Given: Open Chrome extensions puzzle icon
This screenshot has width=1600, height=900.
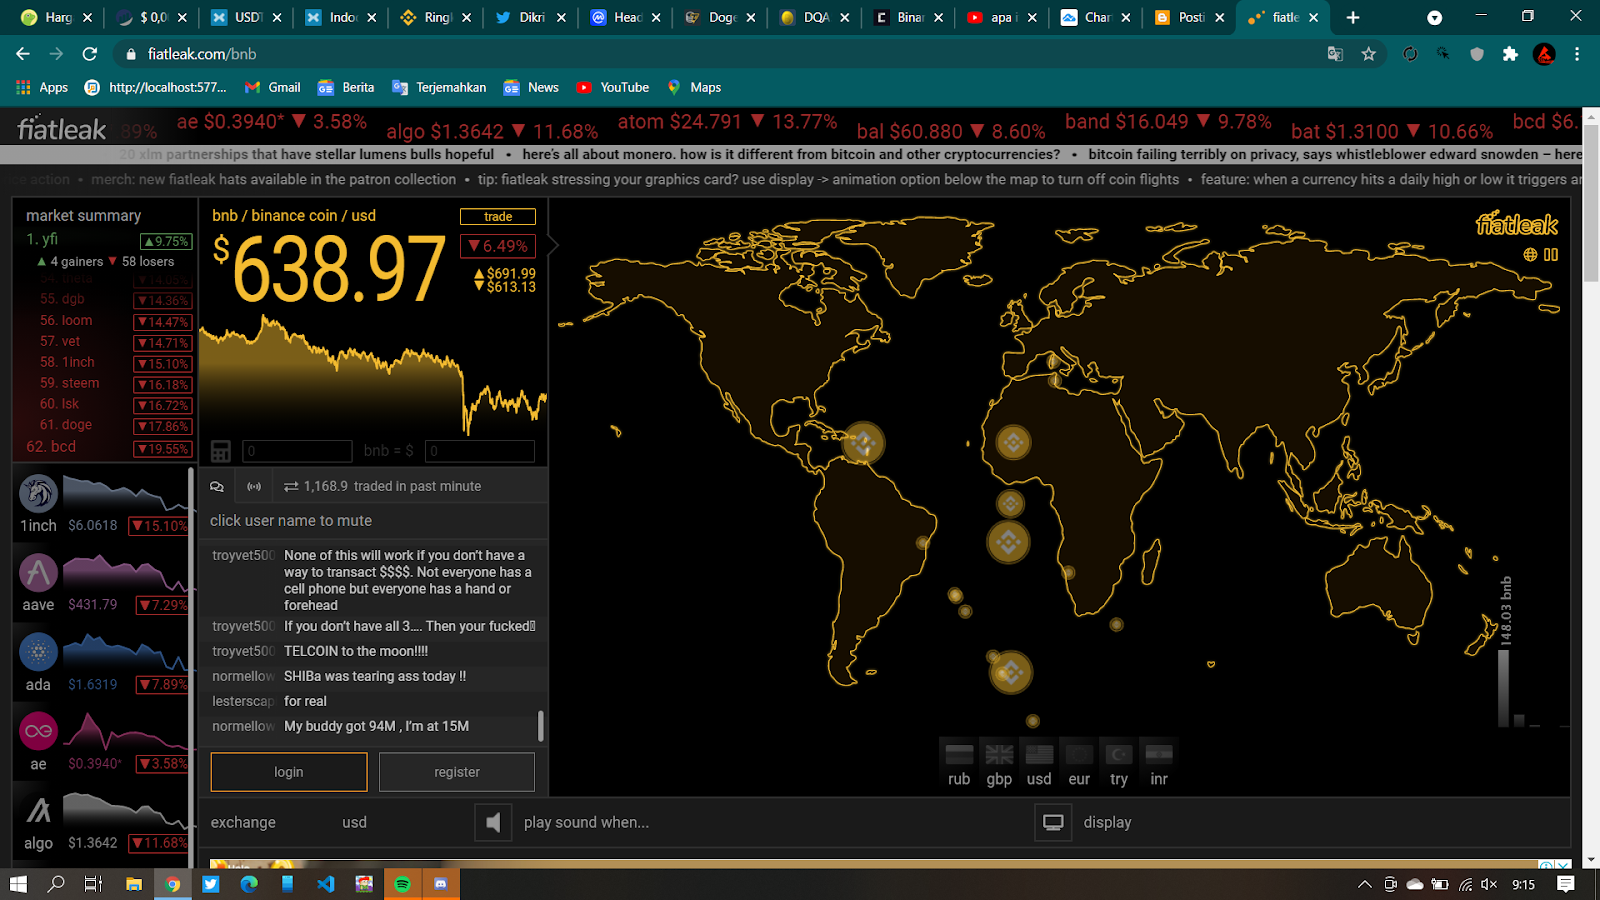Looking at the screenshot, I should (x=1510, y=54).
